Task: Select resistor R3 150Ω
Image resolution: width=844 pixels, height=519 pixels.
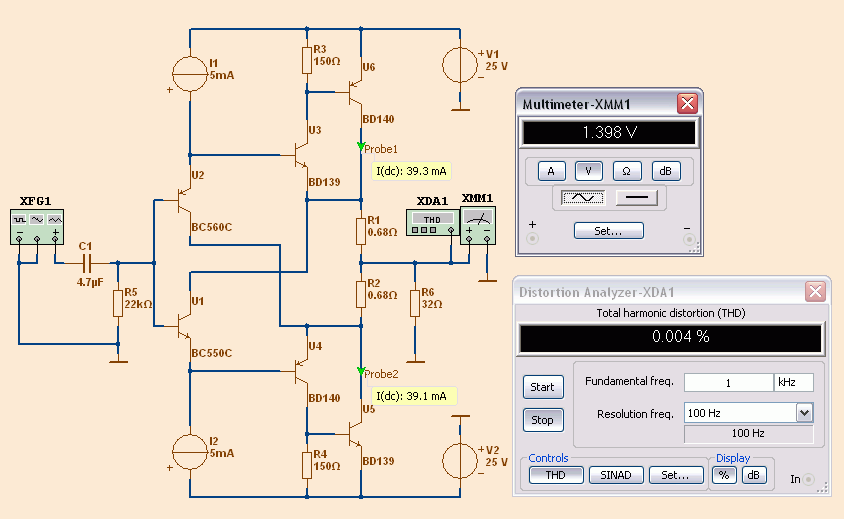Action: [307, 60]
